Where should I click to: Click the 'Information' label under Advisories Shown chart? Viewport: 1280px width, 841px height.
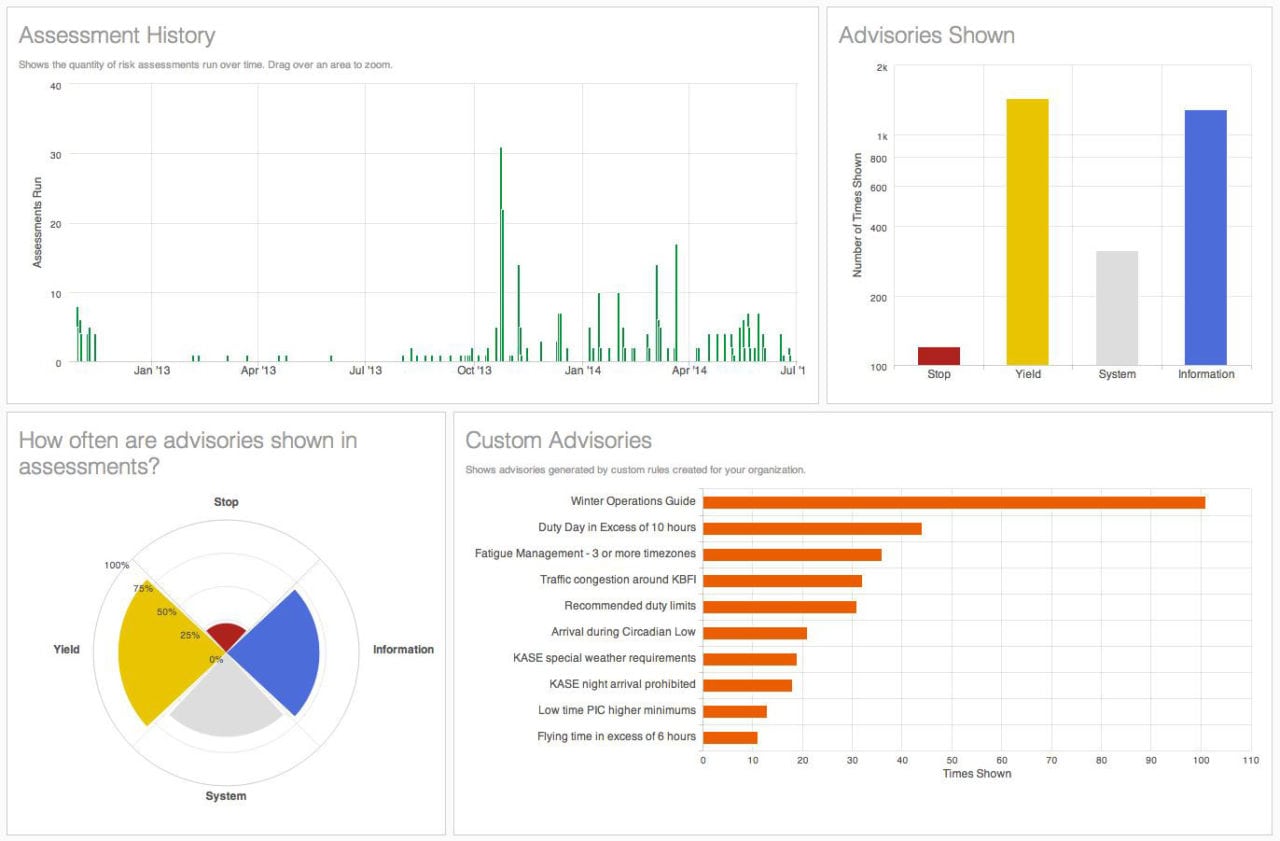(x=1206, y=374)
